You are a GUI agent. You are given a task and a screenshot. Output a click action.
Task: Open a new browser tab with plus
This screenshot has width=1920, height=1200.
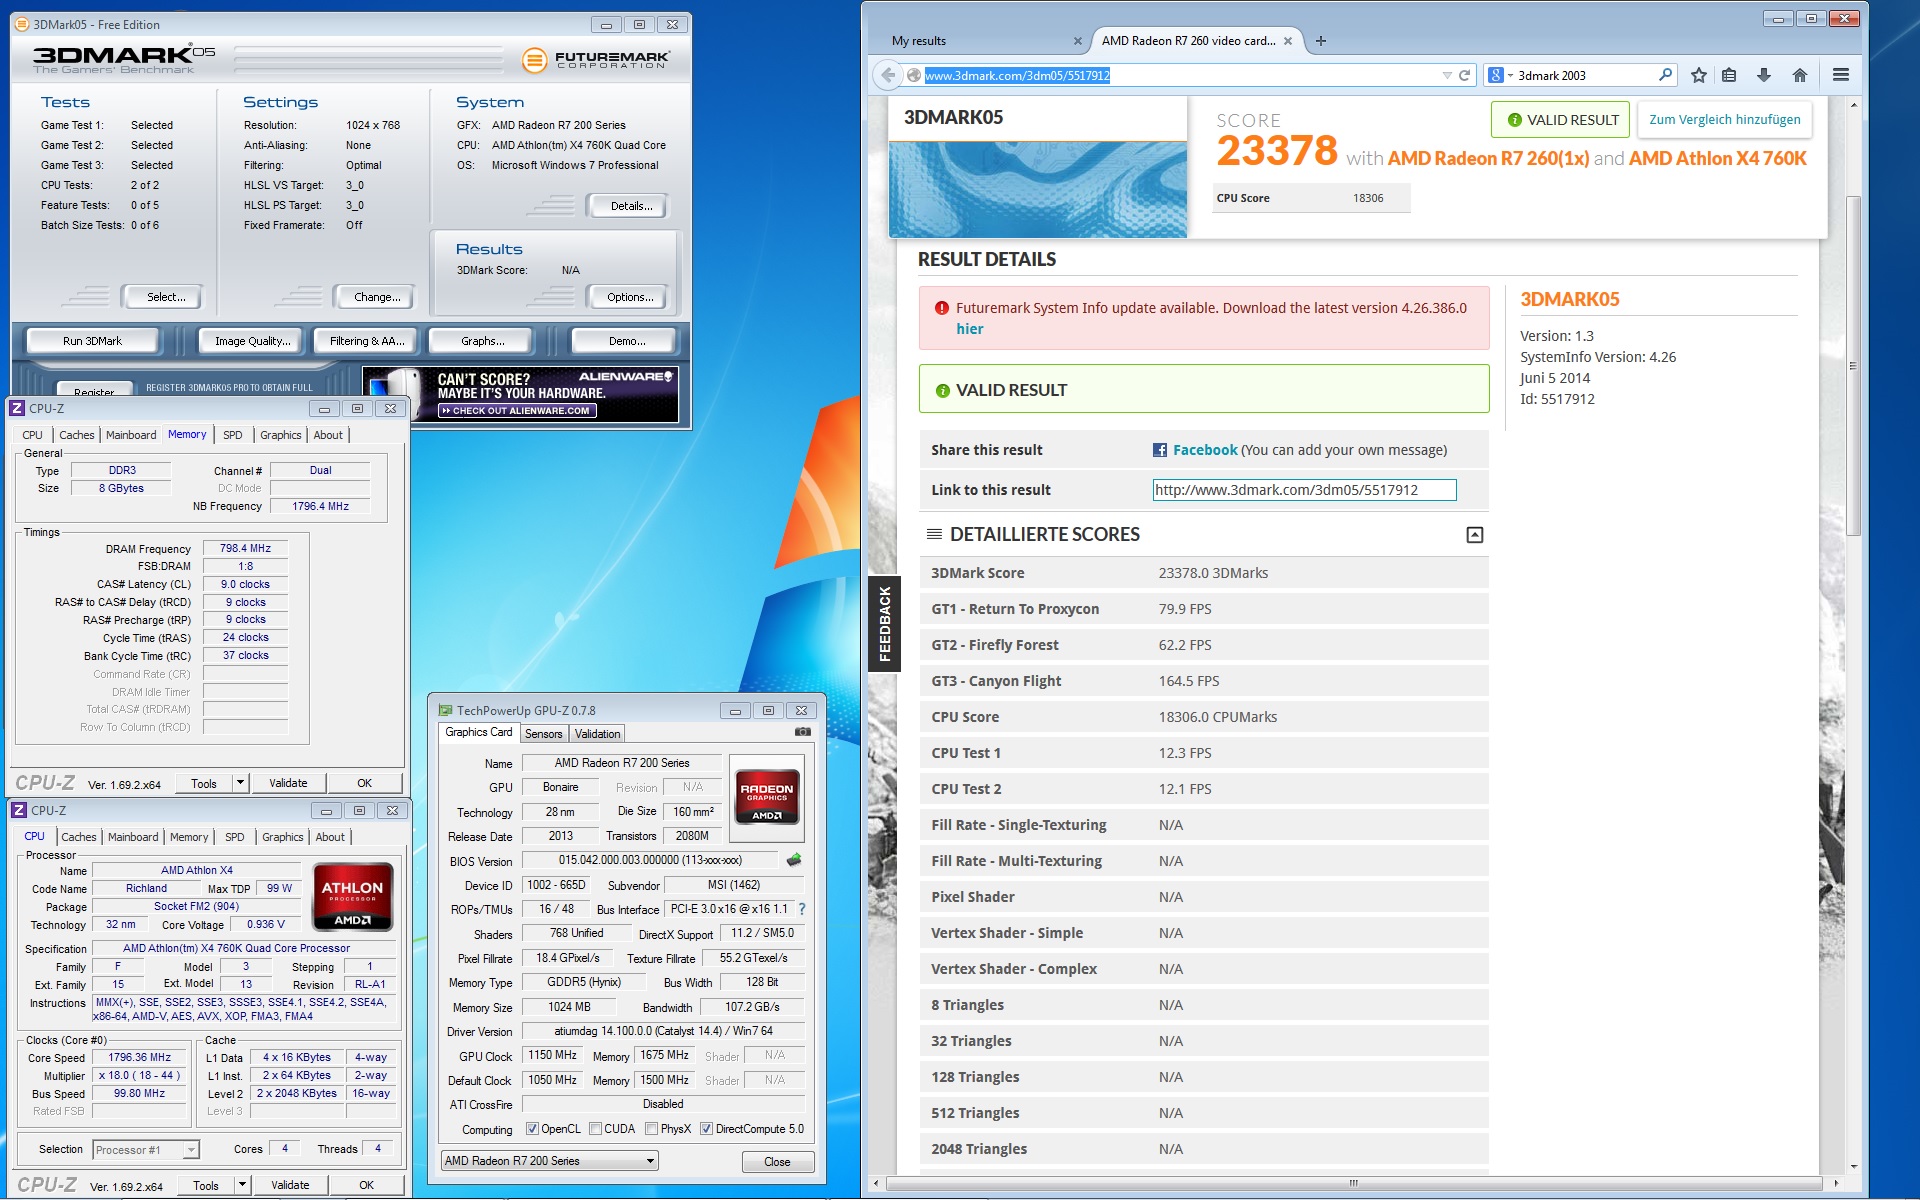1321,41
